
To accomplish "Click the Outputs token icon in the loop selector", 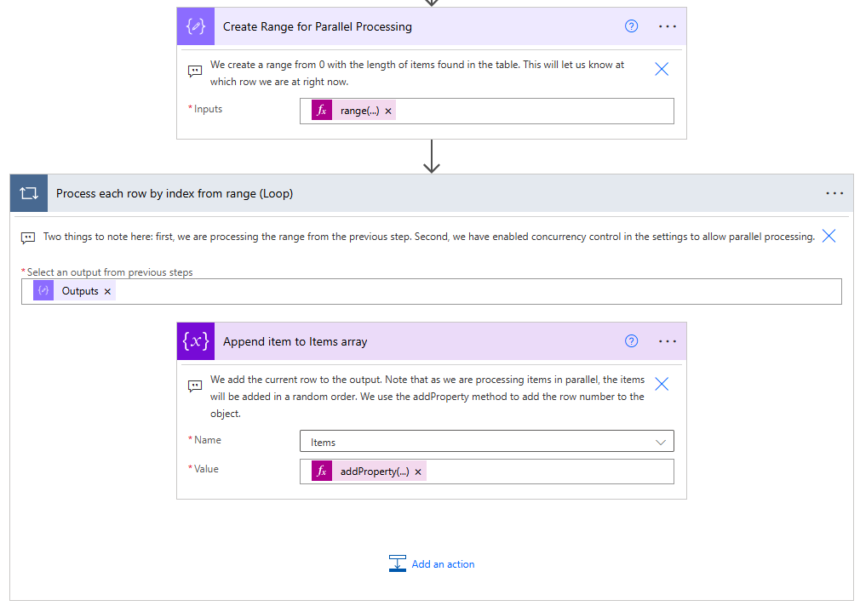I will (41, 290).
